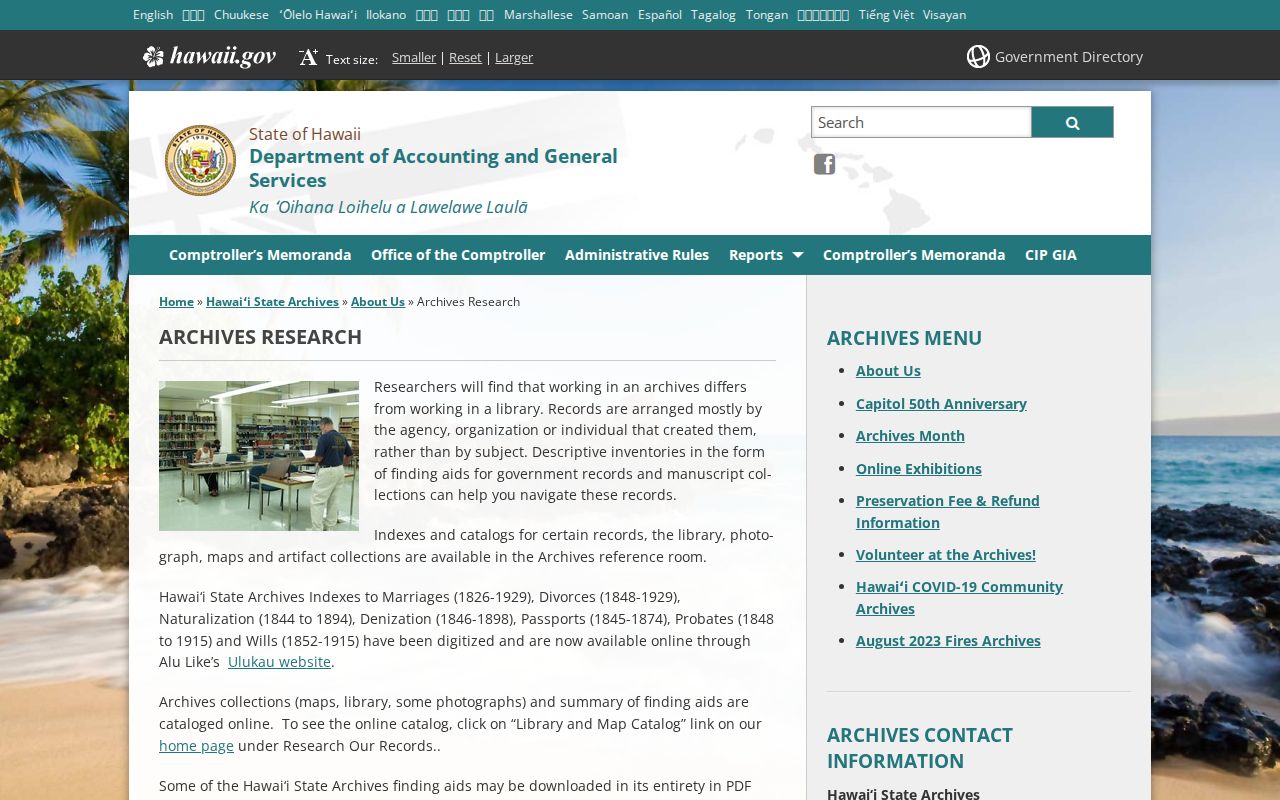Expand the Reports dropdown menu
Image resolution: width=1280 pixels, height=800 pixels.
click(766, 255)
